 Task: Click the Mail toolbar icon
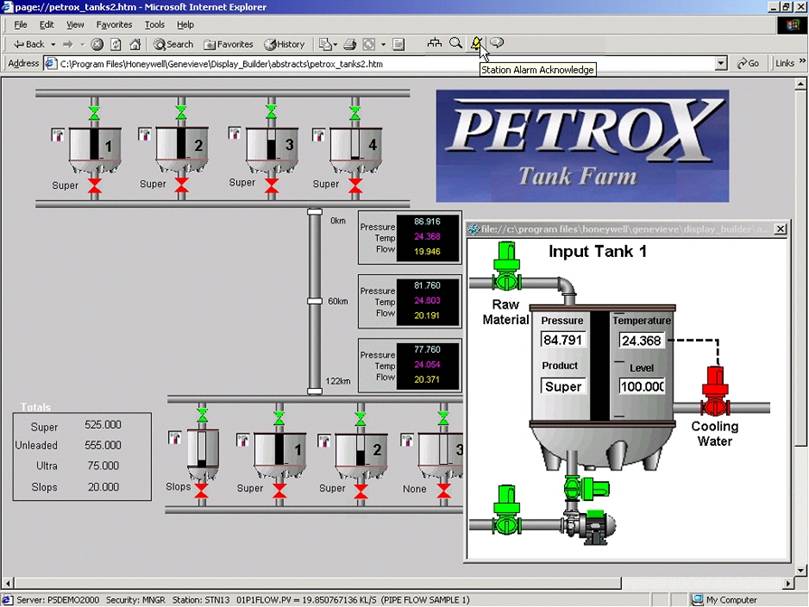pos(325,44)
